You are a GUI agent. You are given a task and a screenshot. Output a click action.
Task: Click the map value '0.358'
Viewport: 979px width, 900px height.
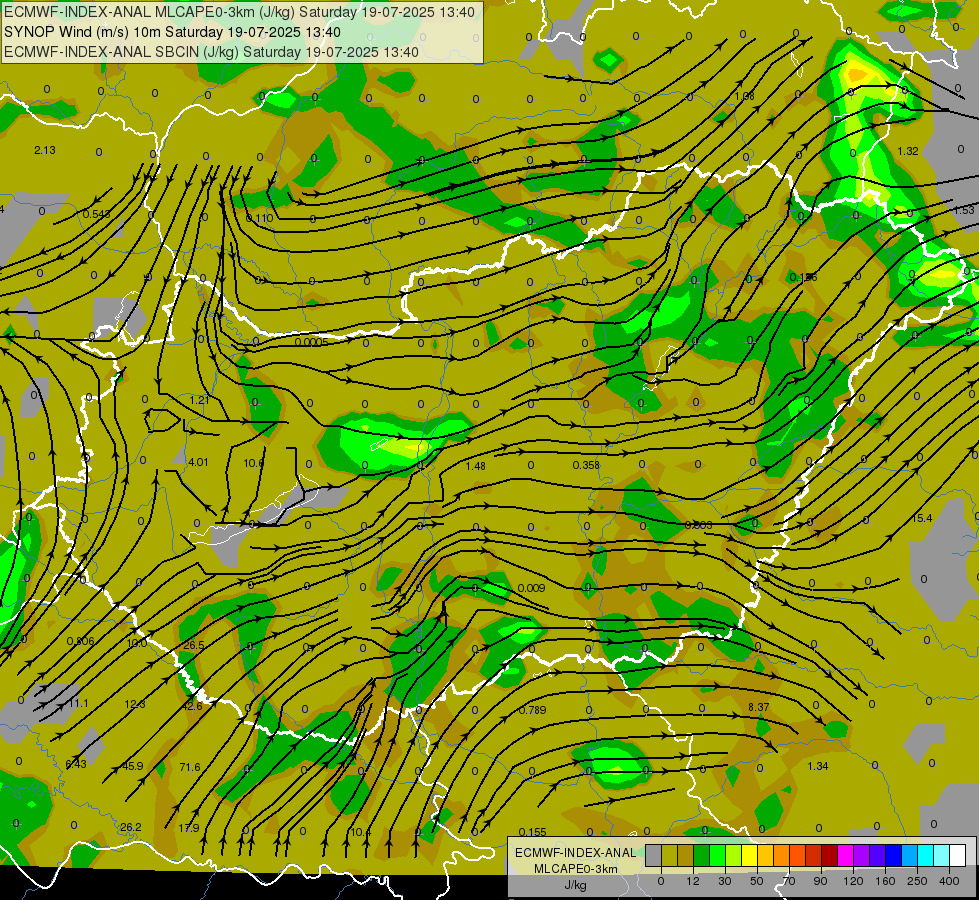586,465
